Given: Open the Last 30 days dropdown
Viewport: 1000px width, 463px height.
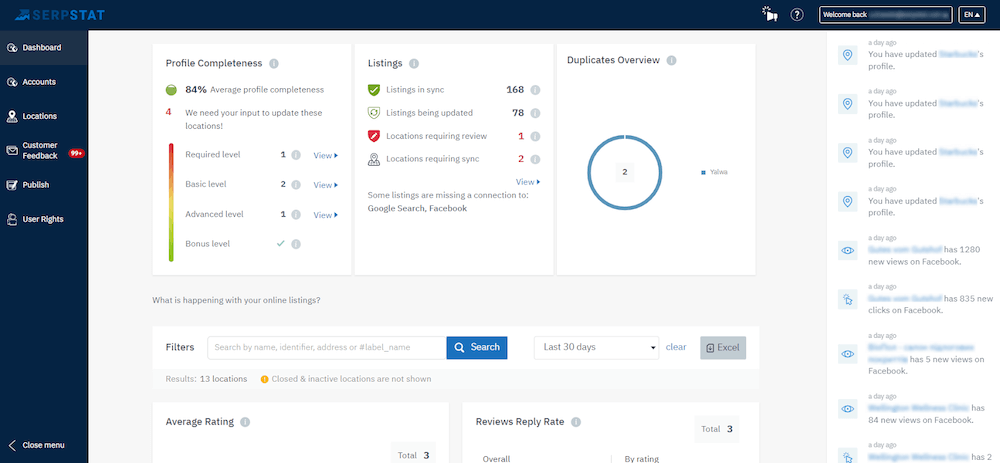Looking at the screenshot, I should tap(597, 347).
